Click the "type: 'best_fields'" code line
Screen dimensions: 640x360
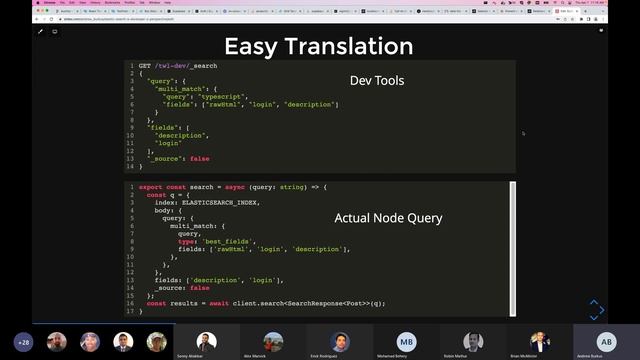[x=217, y=241]
